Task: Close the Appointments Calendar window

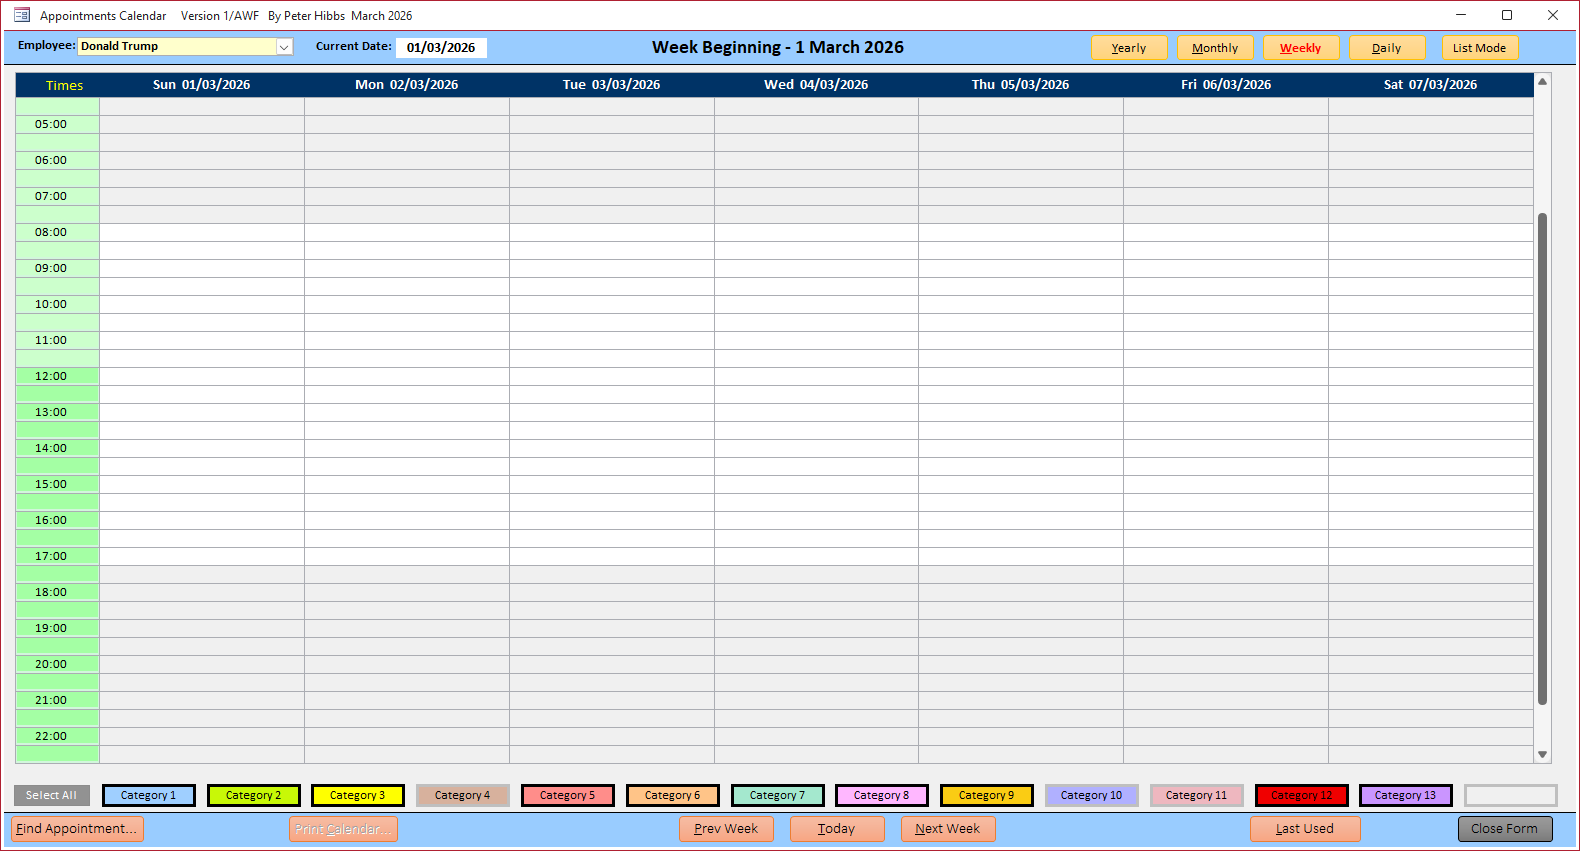Action: pyautogui.click(x=1553, y=15)
